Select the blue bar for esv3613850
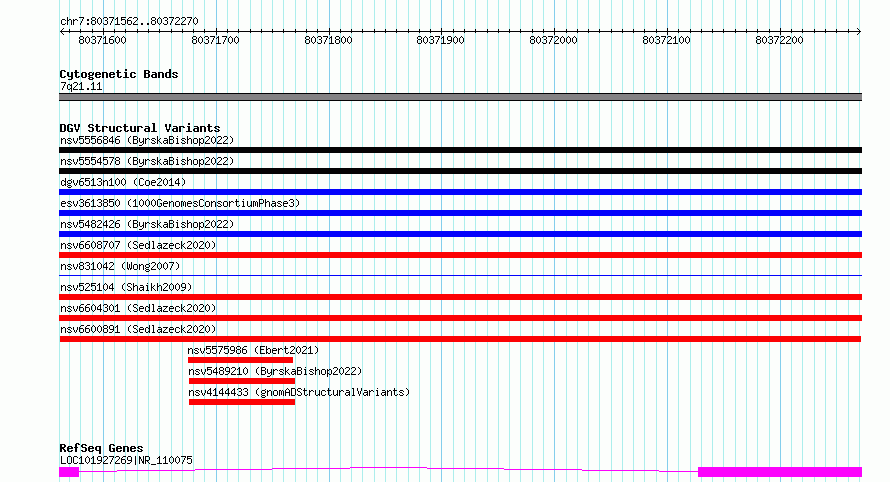Image resolution: width=890 pixels, height=482 pixels. pos(460,213)
